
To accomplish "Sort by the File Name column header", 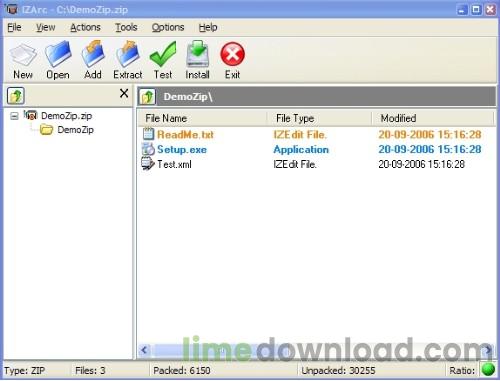I will 202,118.
